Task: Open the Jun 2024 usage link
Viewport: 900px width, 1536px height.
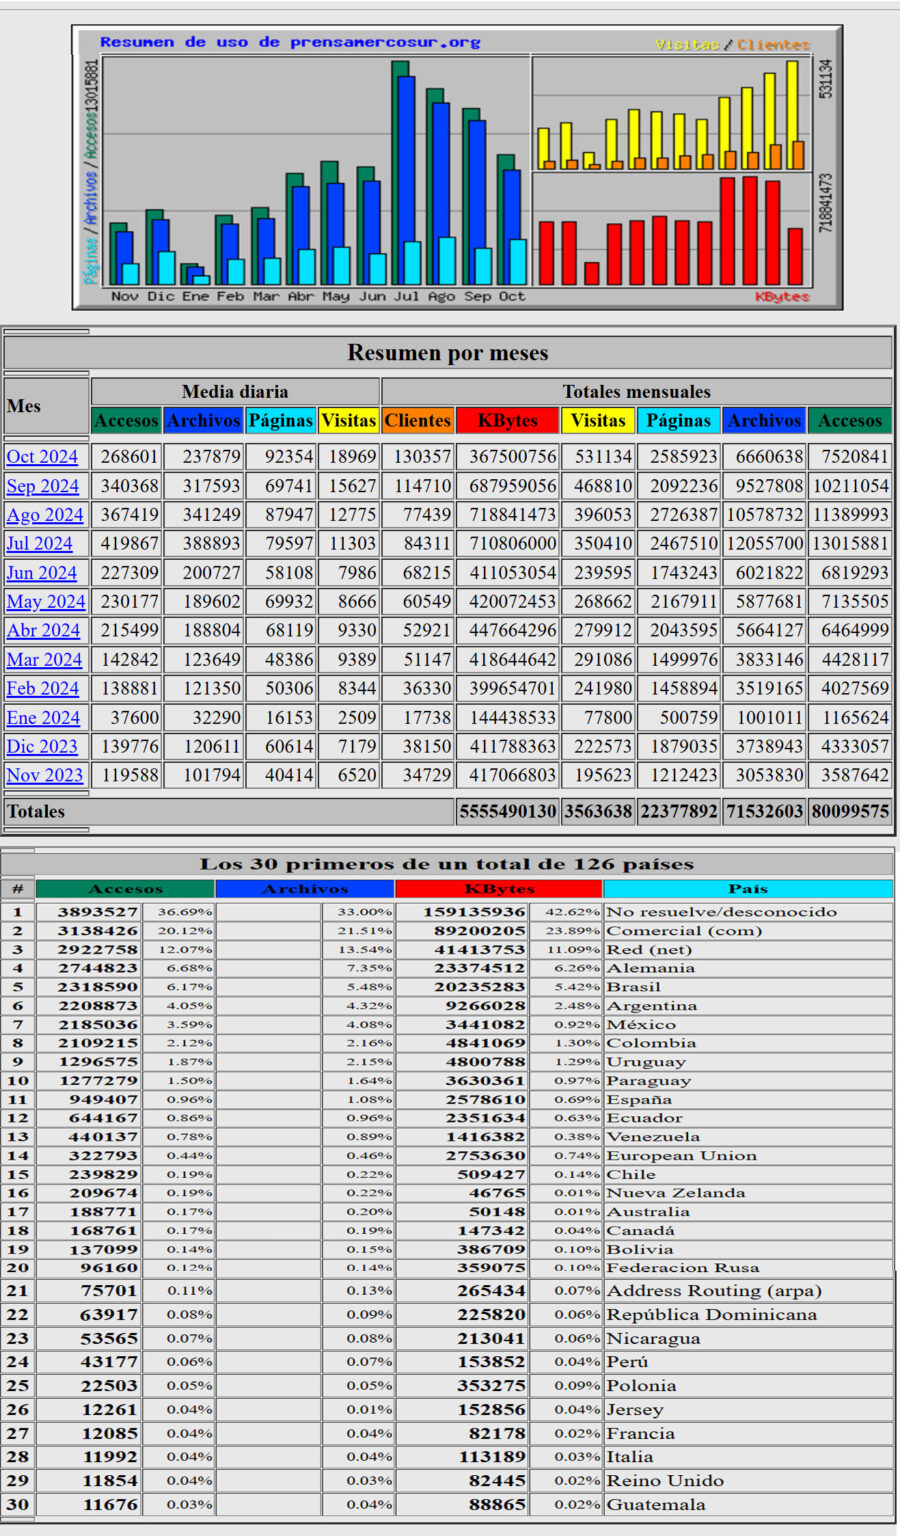Action: (41, 573)
